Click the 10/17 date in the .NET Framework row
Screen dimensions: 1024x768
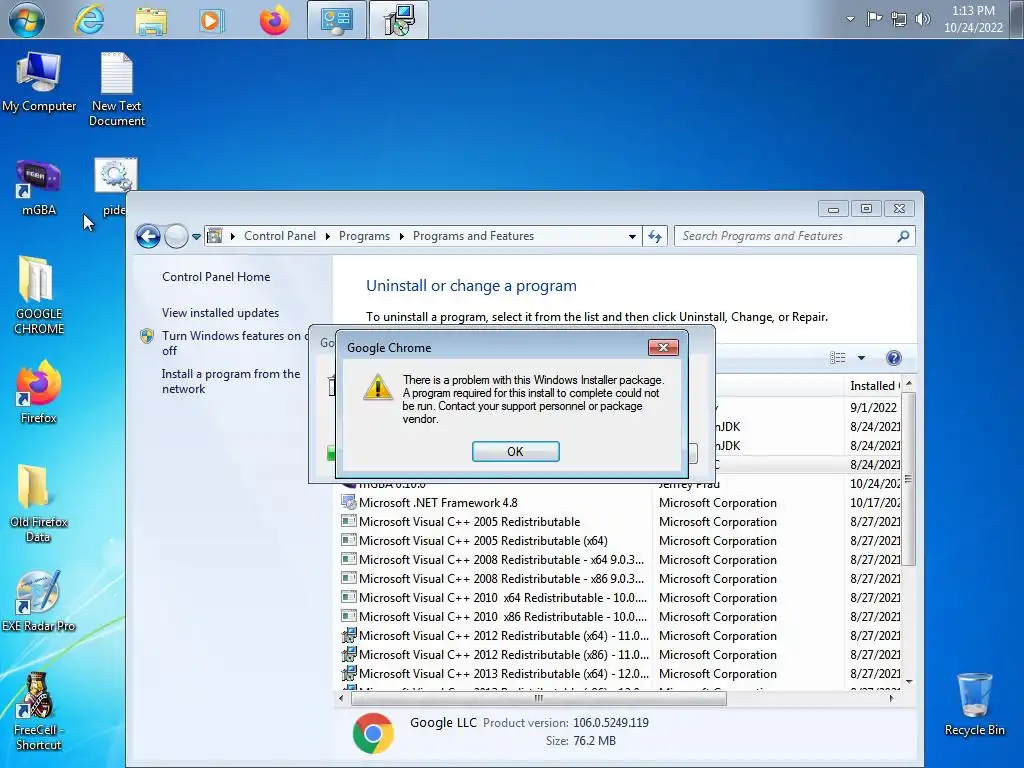(874, 503)
